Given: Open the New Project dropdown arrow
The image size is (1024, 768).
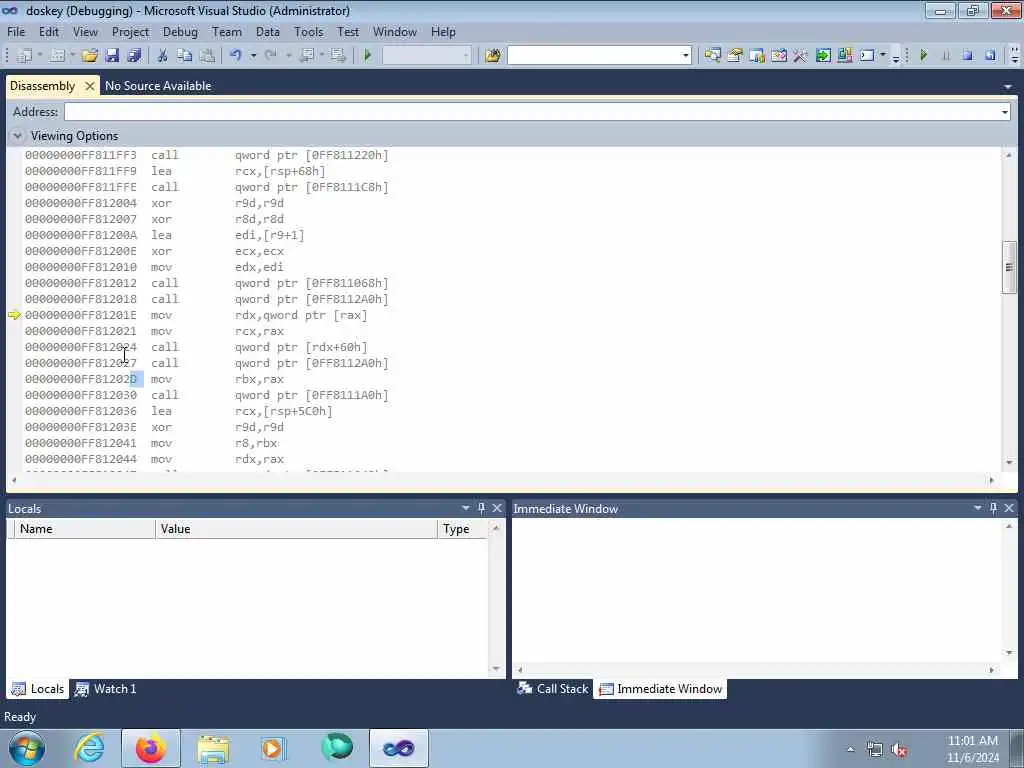Looking at the screenshot, I should pyautogui.click(x=40, y=56).
